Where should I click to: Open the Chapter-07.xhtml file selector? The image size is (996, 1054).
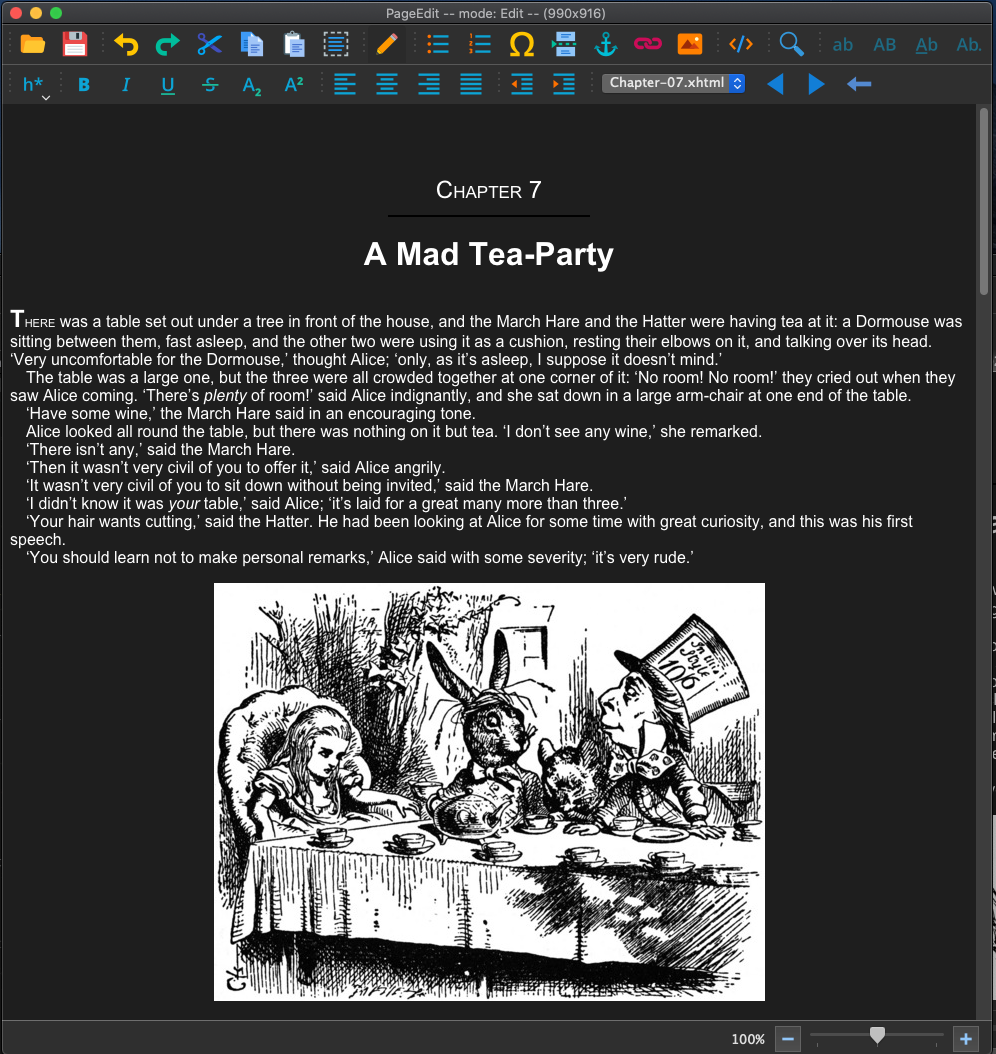tap(673, 83)
